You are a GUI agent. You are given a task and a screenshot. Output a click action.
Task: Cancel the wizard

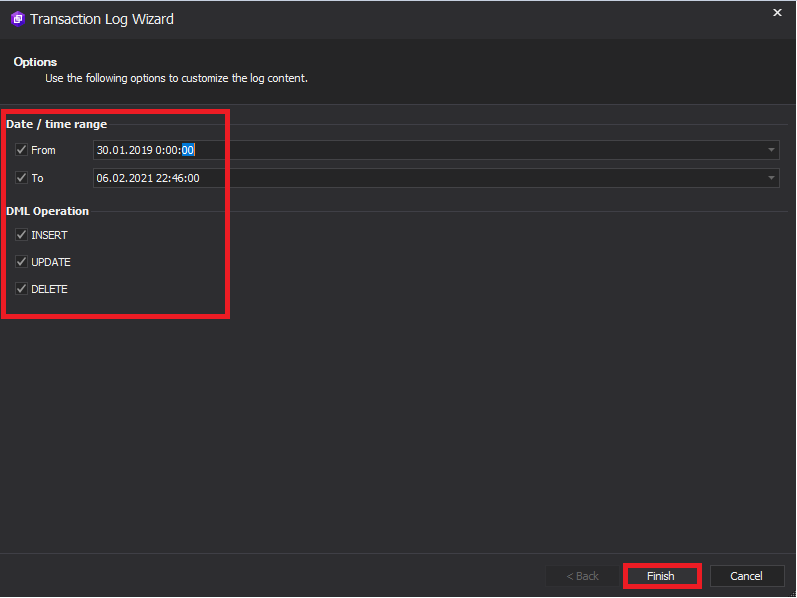click(x=746, y=576)
